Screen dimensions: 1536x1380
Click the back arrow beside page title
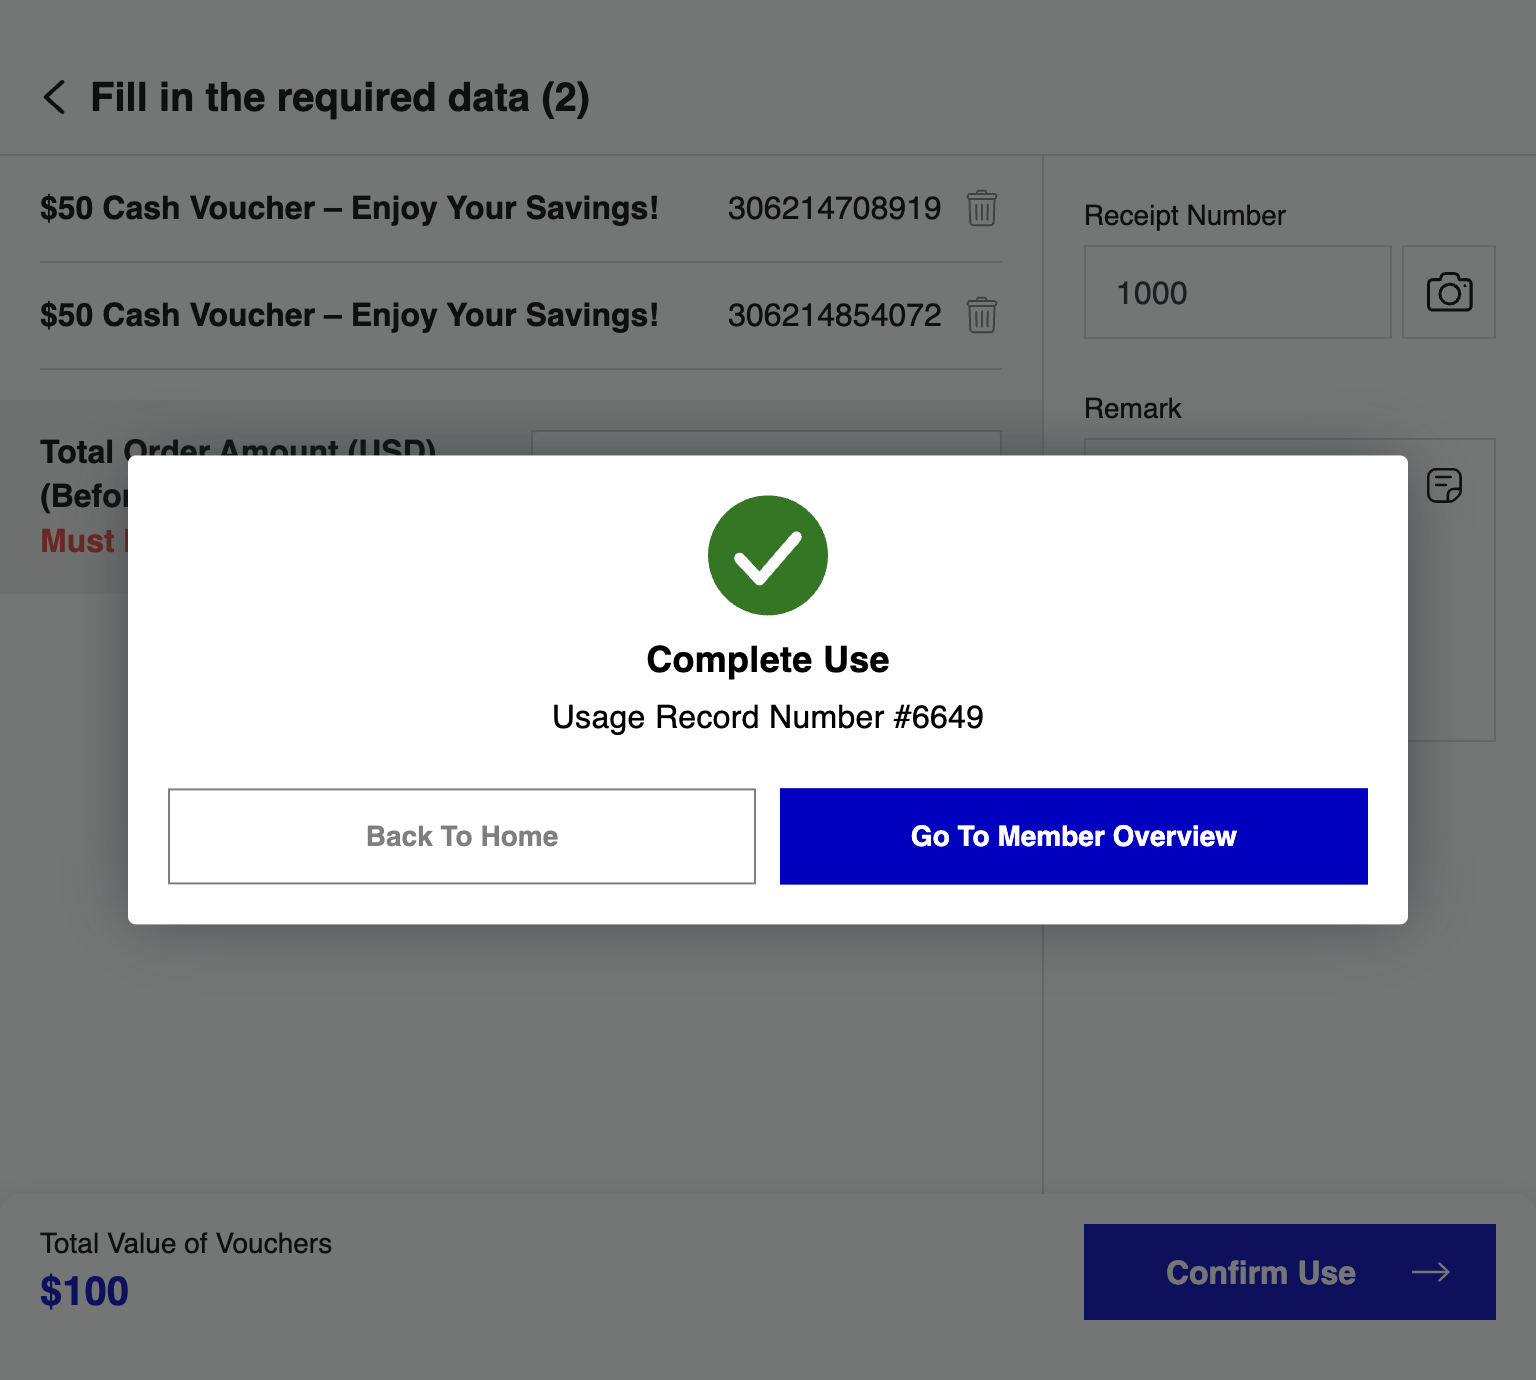pyautogui.click(x=54, y=98)
